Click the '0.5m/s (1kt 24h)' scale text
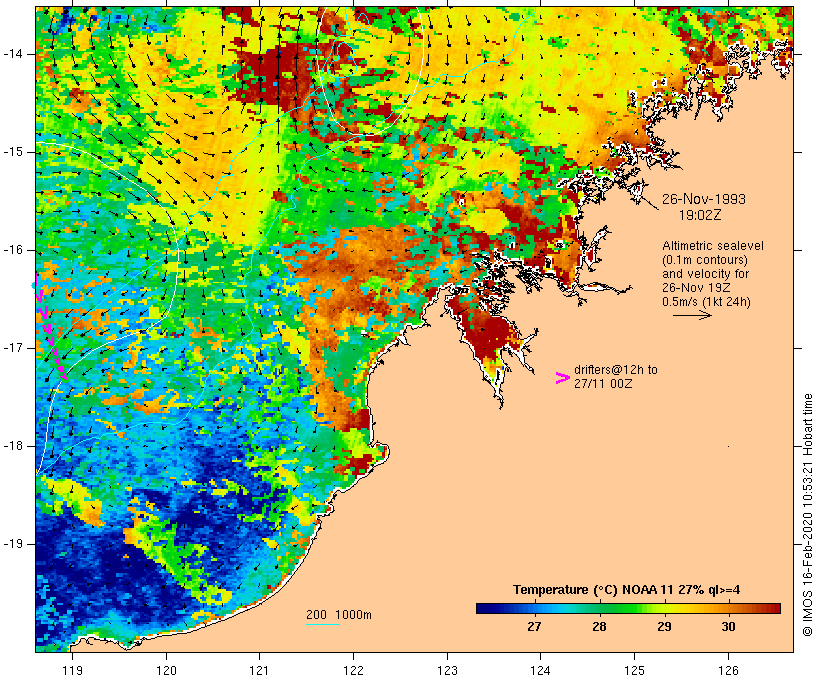 click(x=707, y=302)
